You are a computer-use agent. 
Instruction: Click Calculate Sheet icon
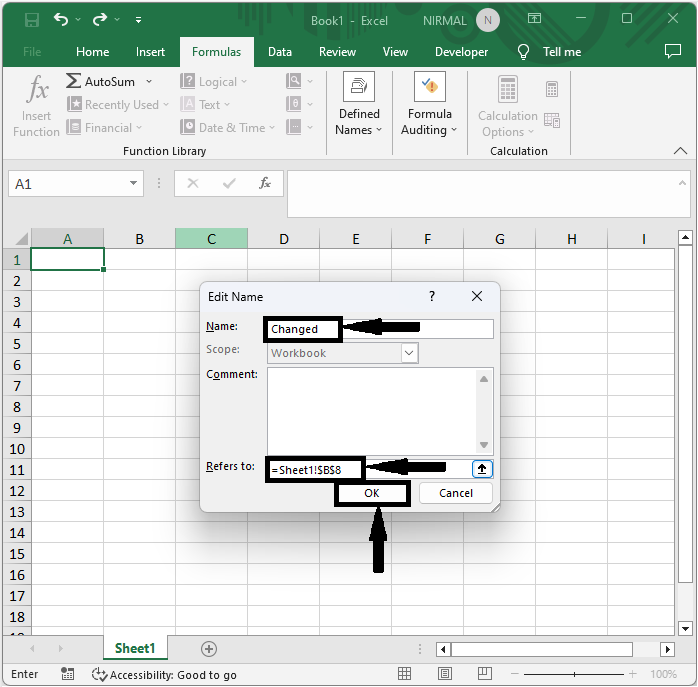(x=552, y=120)
